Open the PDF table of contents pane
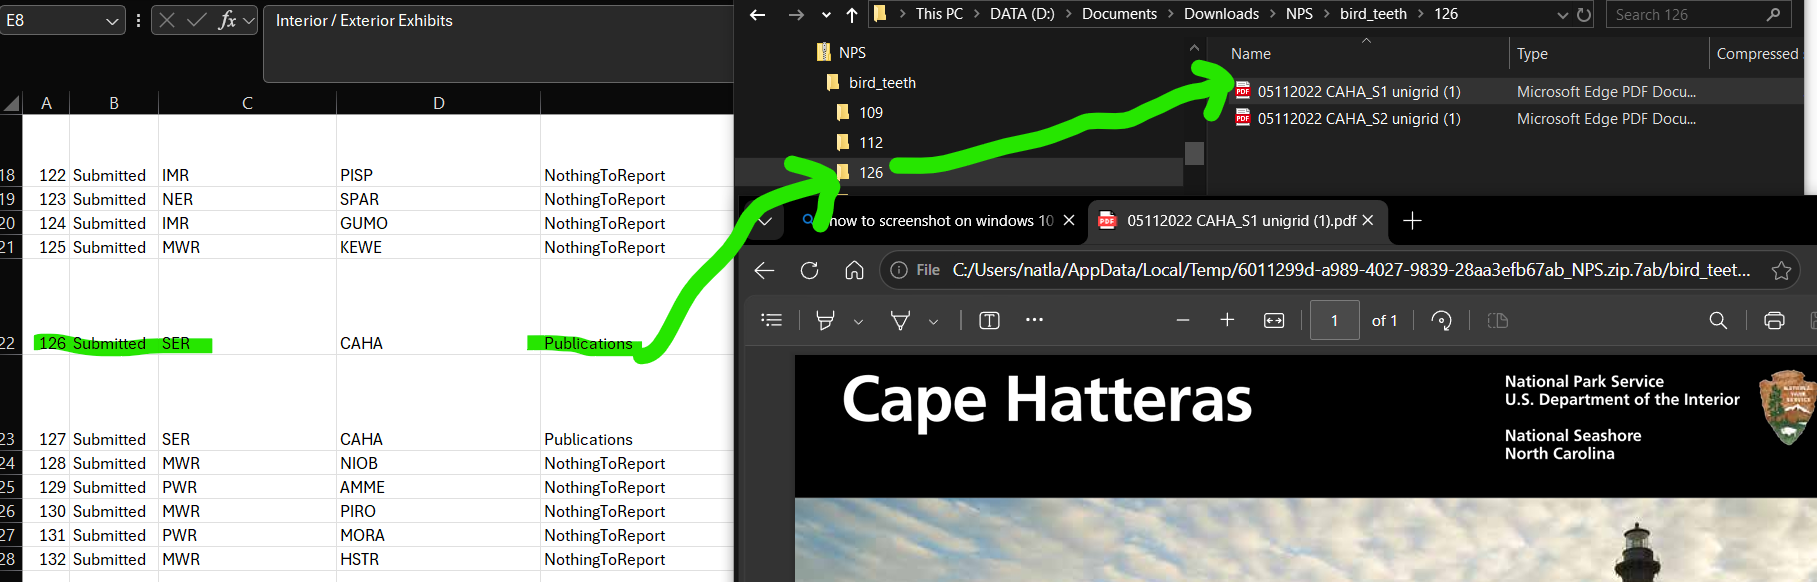Image resolution: width=1817 pixels, height=582 pixels. point(771,320)
